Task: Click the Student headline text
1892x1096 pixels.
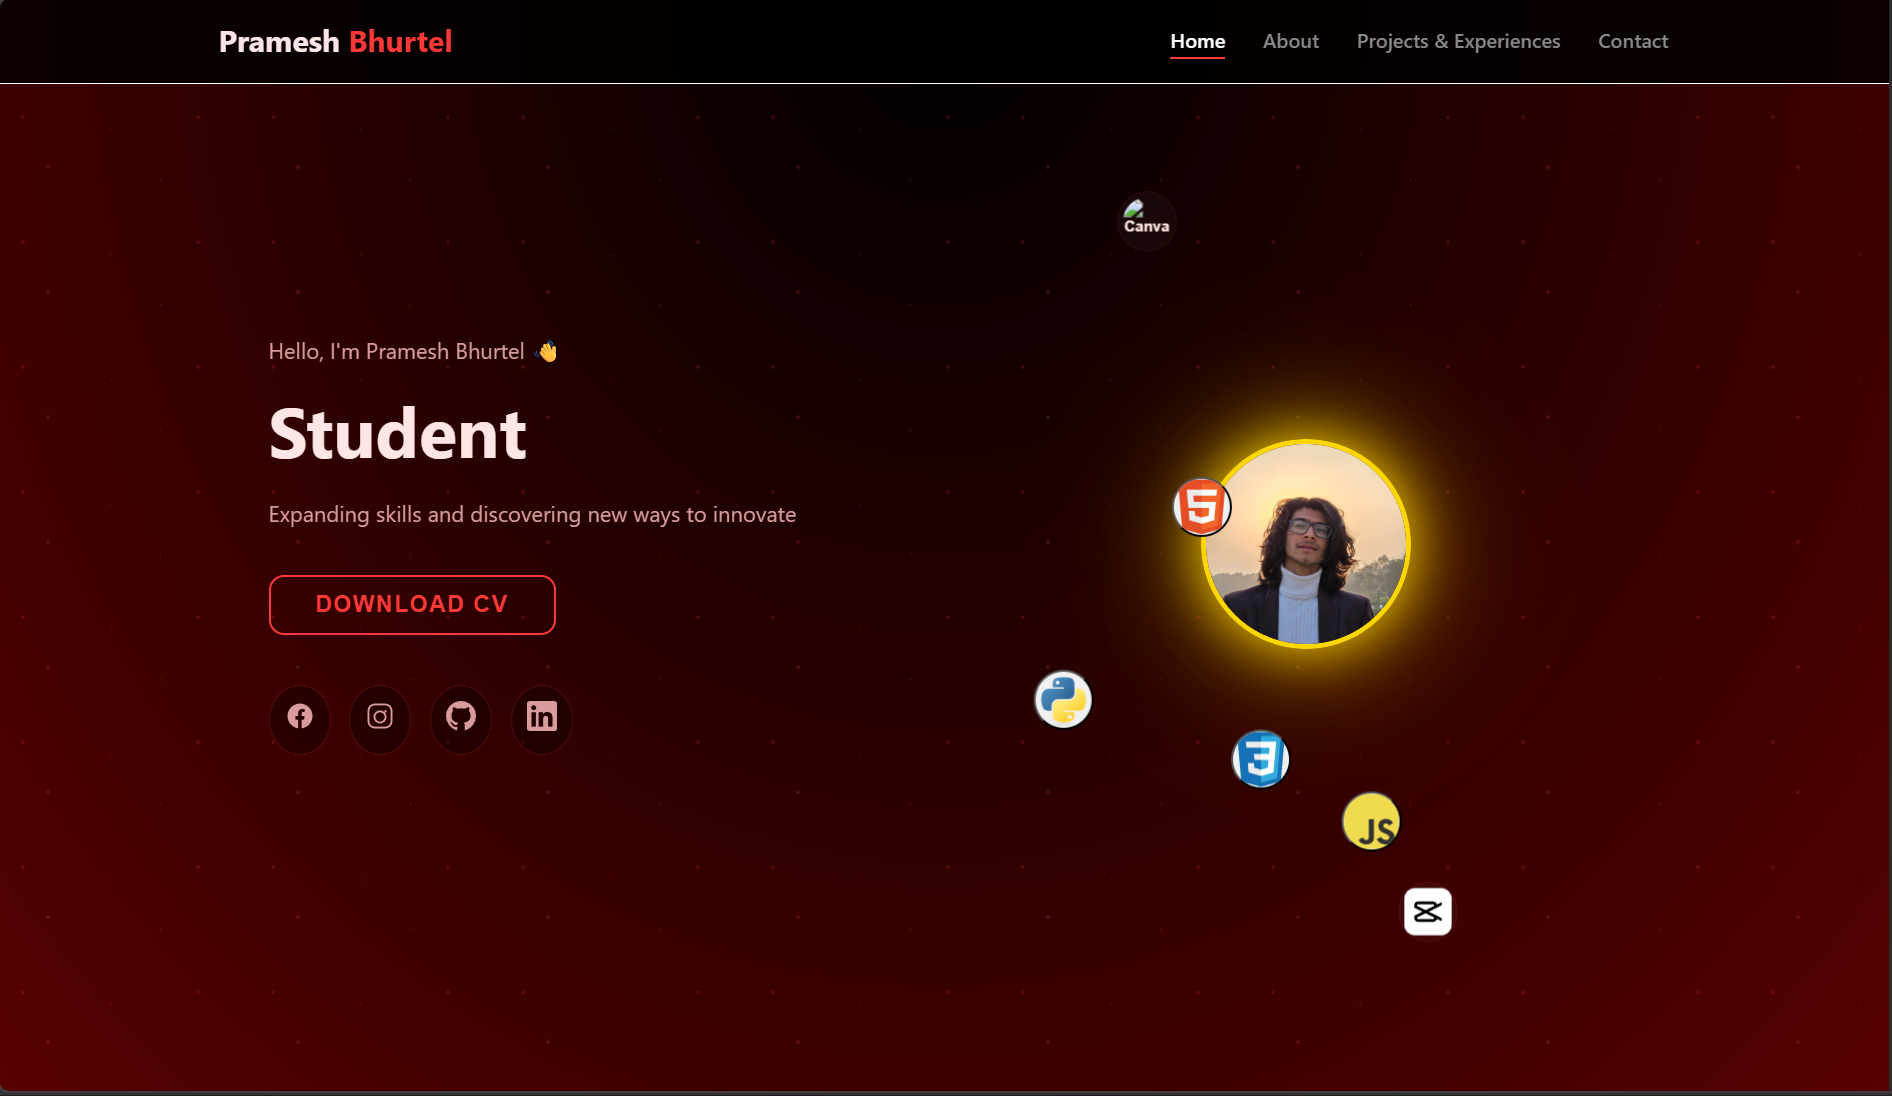Action: point(397,433)
